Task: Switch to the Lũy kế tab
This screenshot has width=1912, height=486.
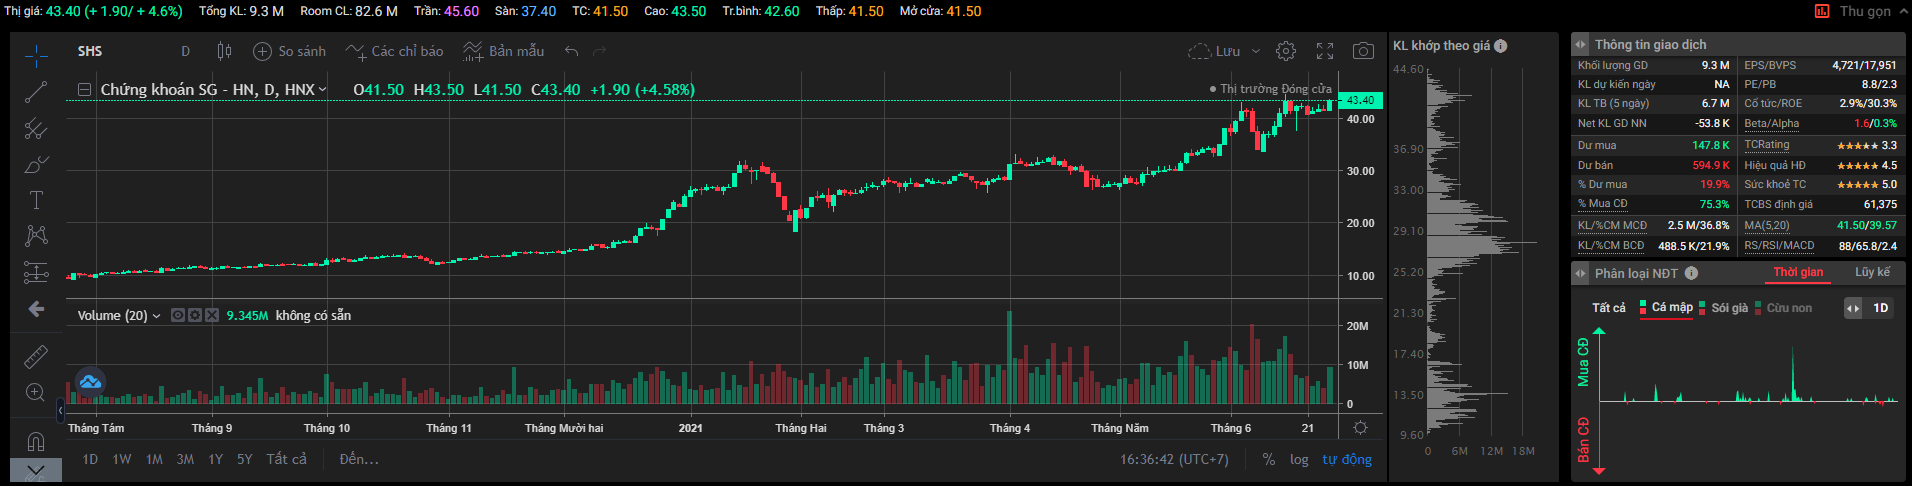Action: pos(1872,272)
